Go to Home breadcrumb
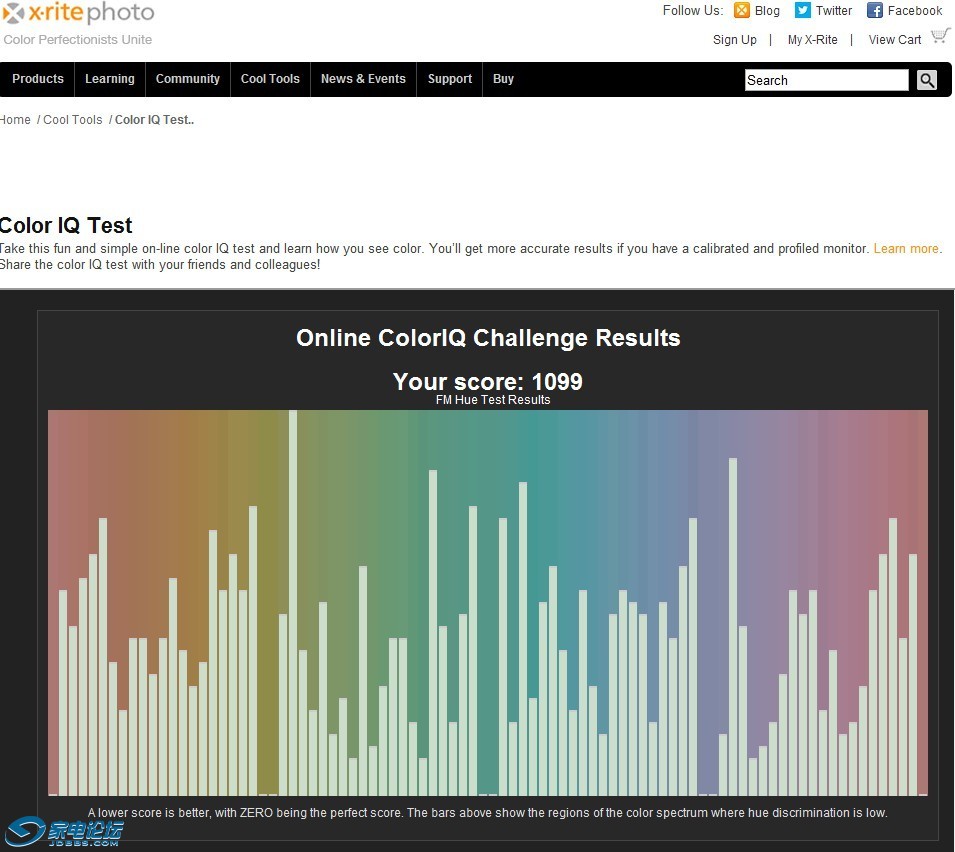 pos(15,120)
